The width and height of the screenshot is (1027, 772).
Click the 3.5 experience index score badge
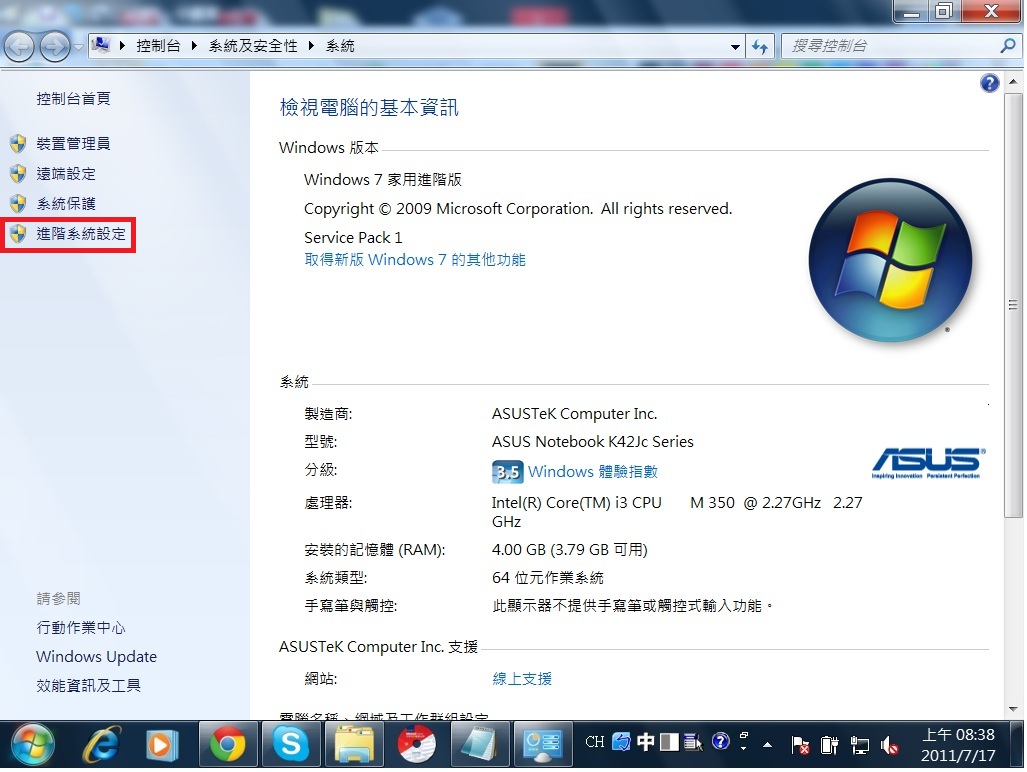508,471
